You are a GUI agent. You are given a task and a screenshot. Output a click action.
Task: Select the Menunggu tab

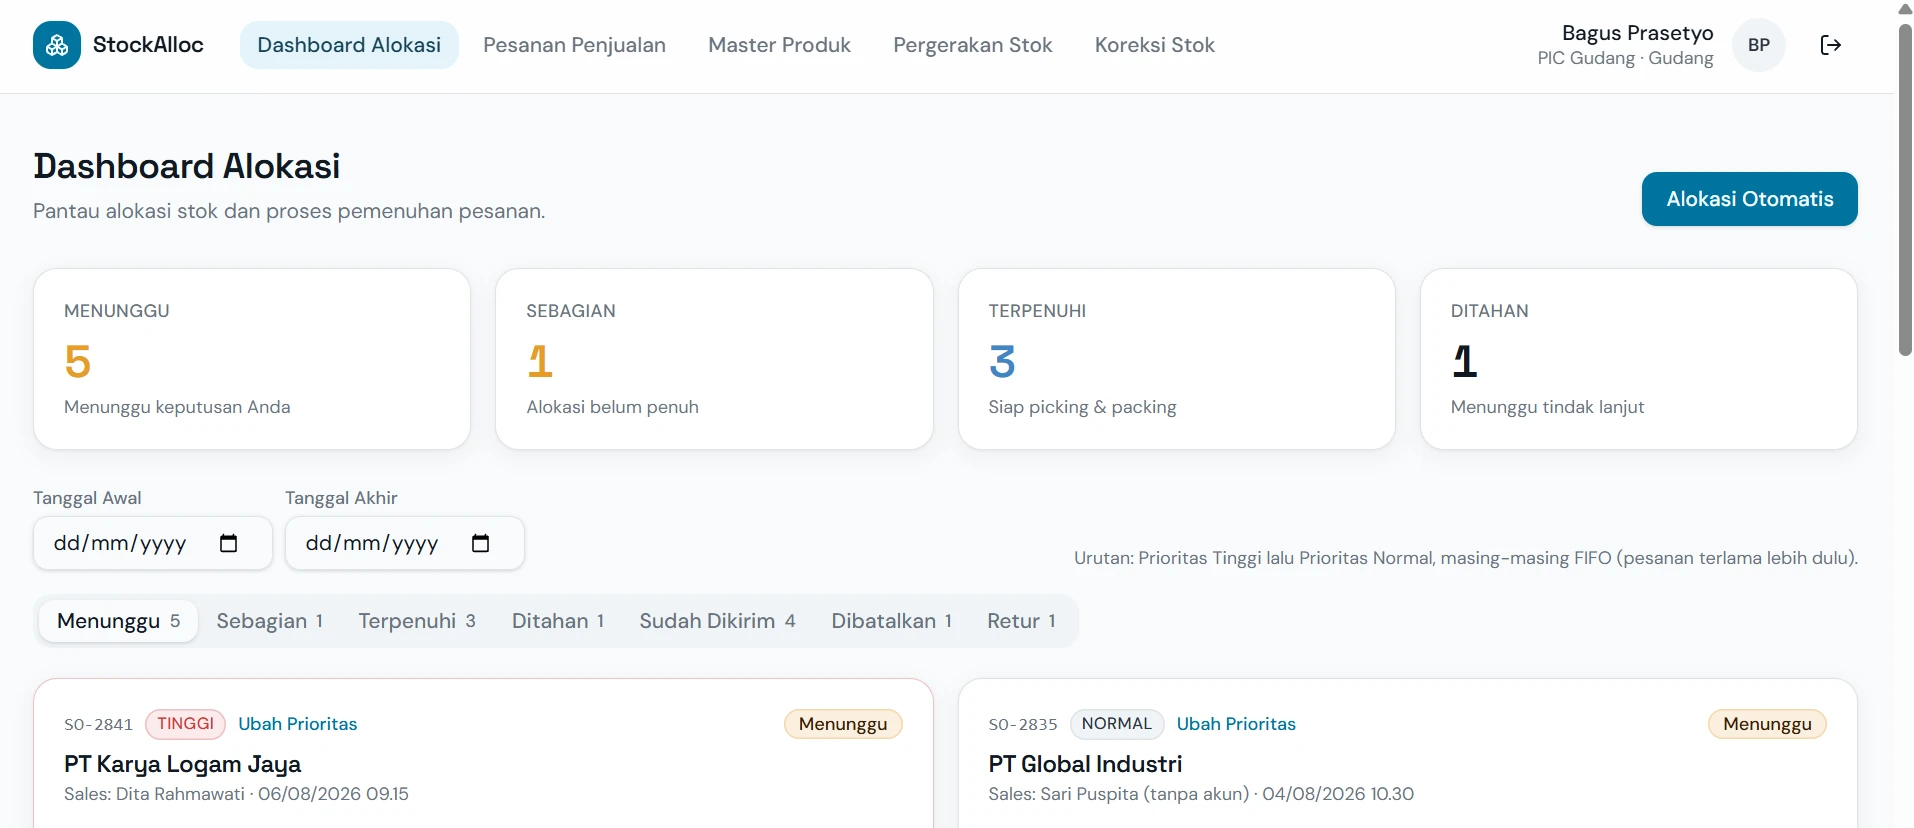pos(118,621)
